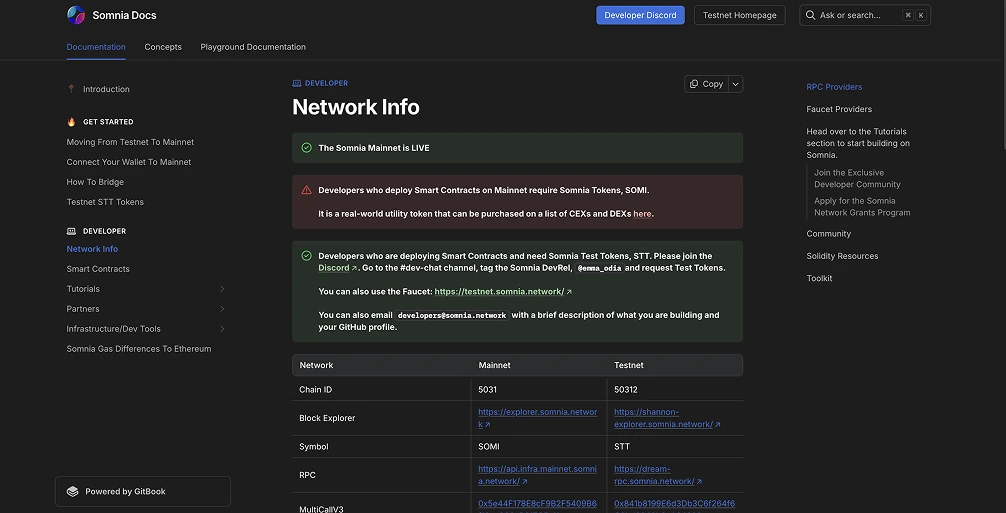Open the Playground Documentation tab
This screenshot has width=1006, height=513.
[253, 47]
